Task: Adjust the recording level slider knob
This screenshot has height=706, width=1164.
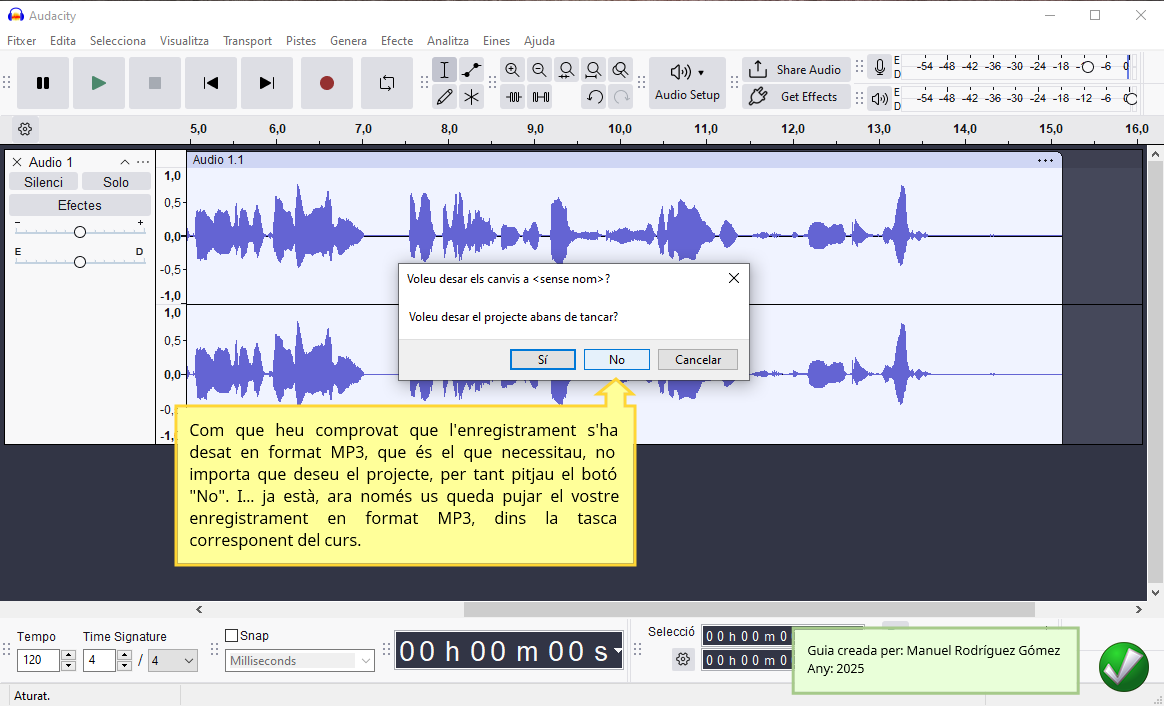Action: coord(1088,67)
